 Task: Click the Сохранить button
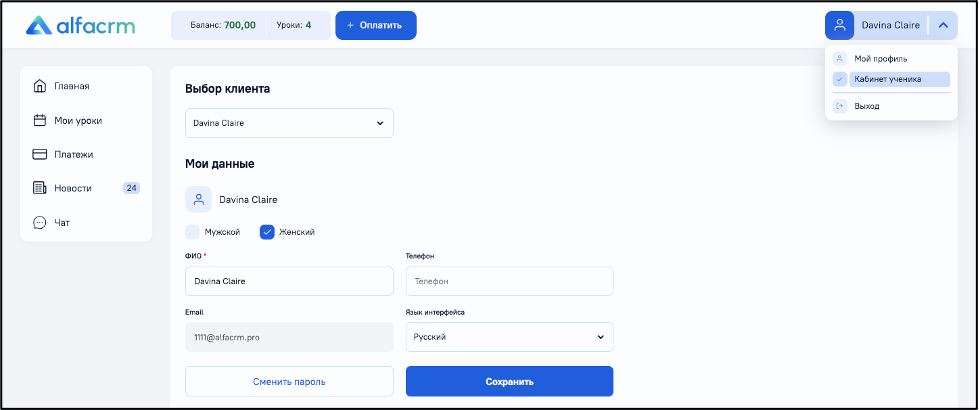click(509, 381)
